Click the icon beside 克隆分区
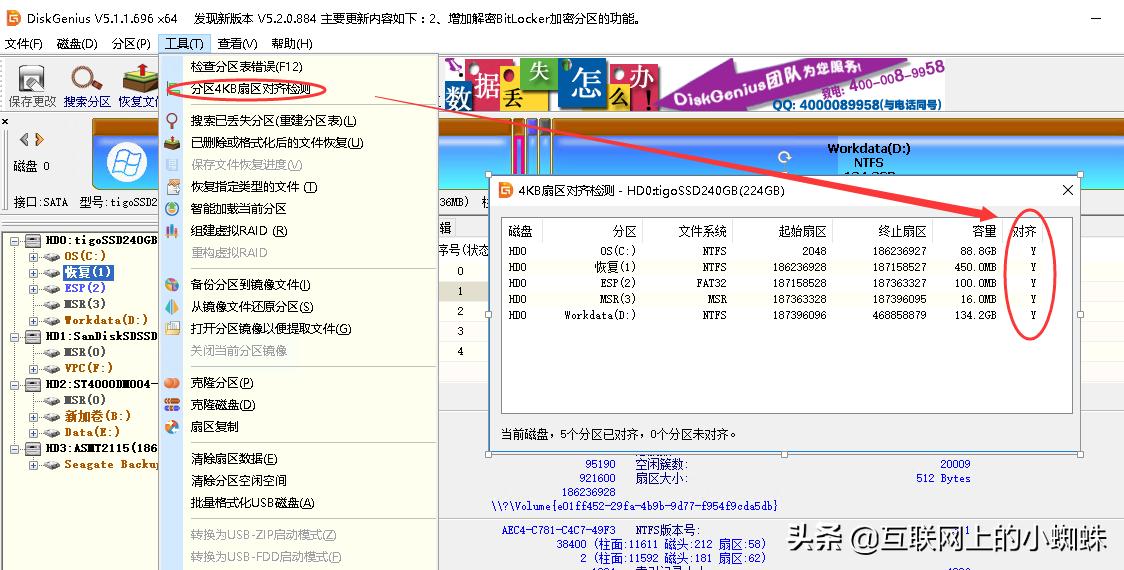 [x=172, y=383]
